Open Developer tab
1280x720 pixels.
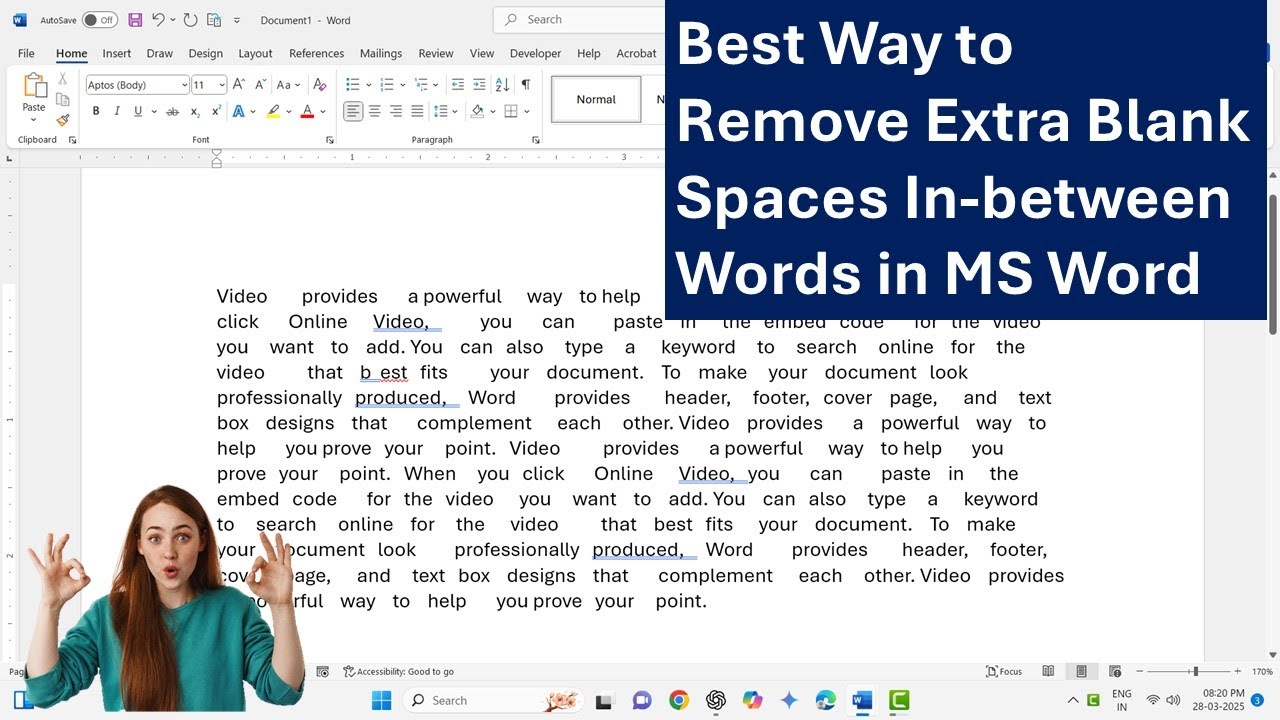[x=535, y=54]
